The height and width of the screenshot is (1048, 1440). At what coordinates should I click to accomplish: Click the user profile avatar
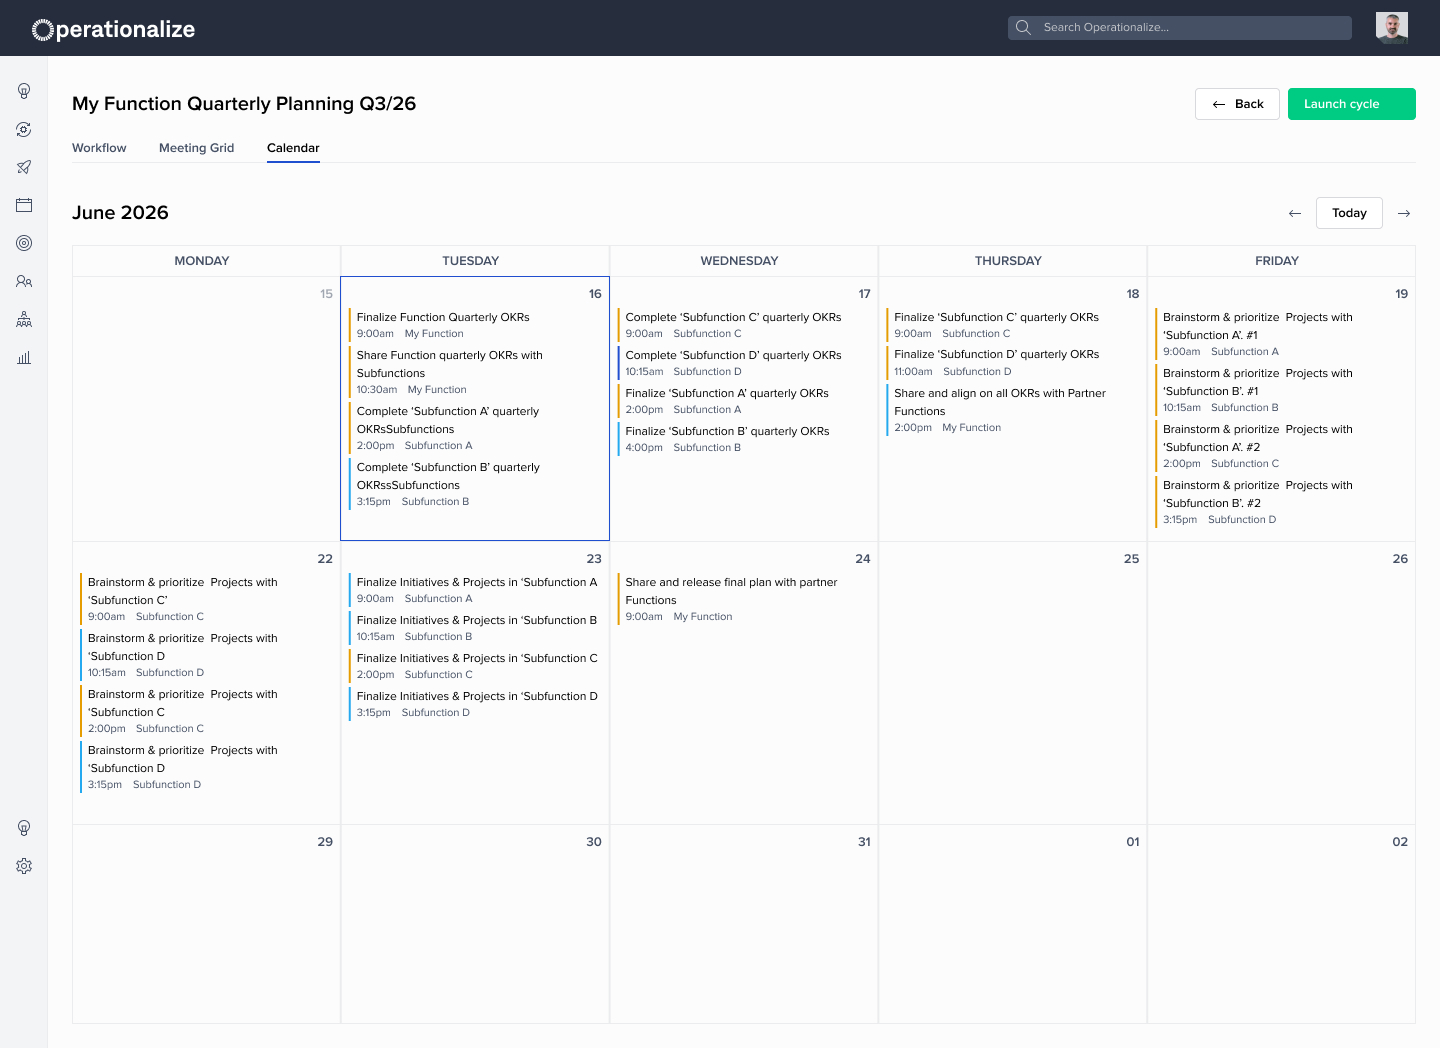(x=1392, y=28)
